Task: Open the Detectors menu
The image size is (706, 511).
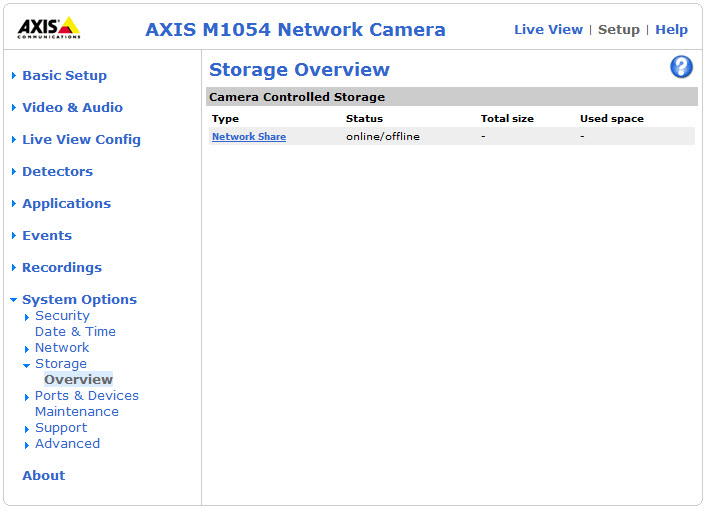Action: pos(58,172)
